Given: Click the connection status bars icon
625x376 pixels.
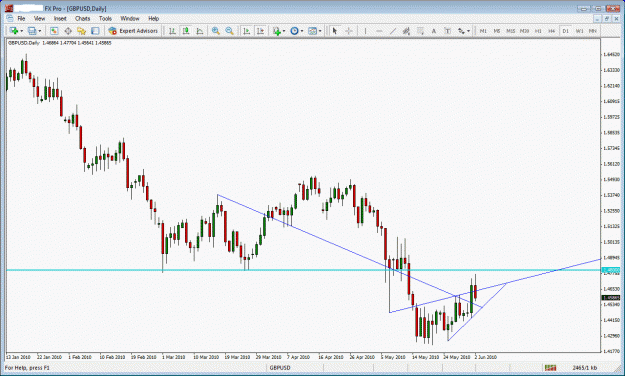Looking at the screenshot, I should [x=550, y=368].
